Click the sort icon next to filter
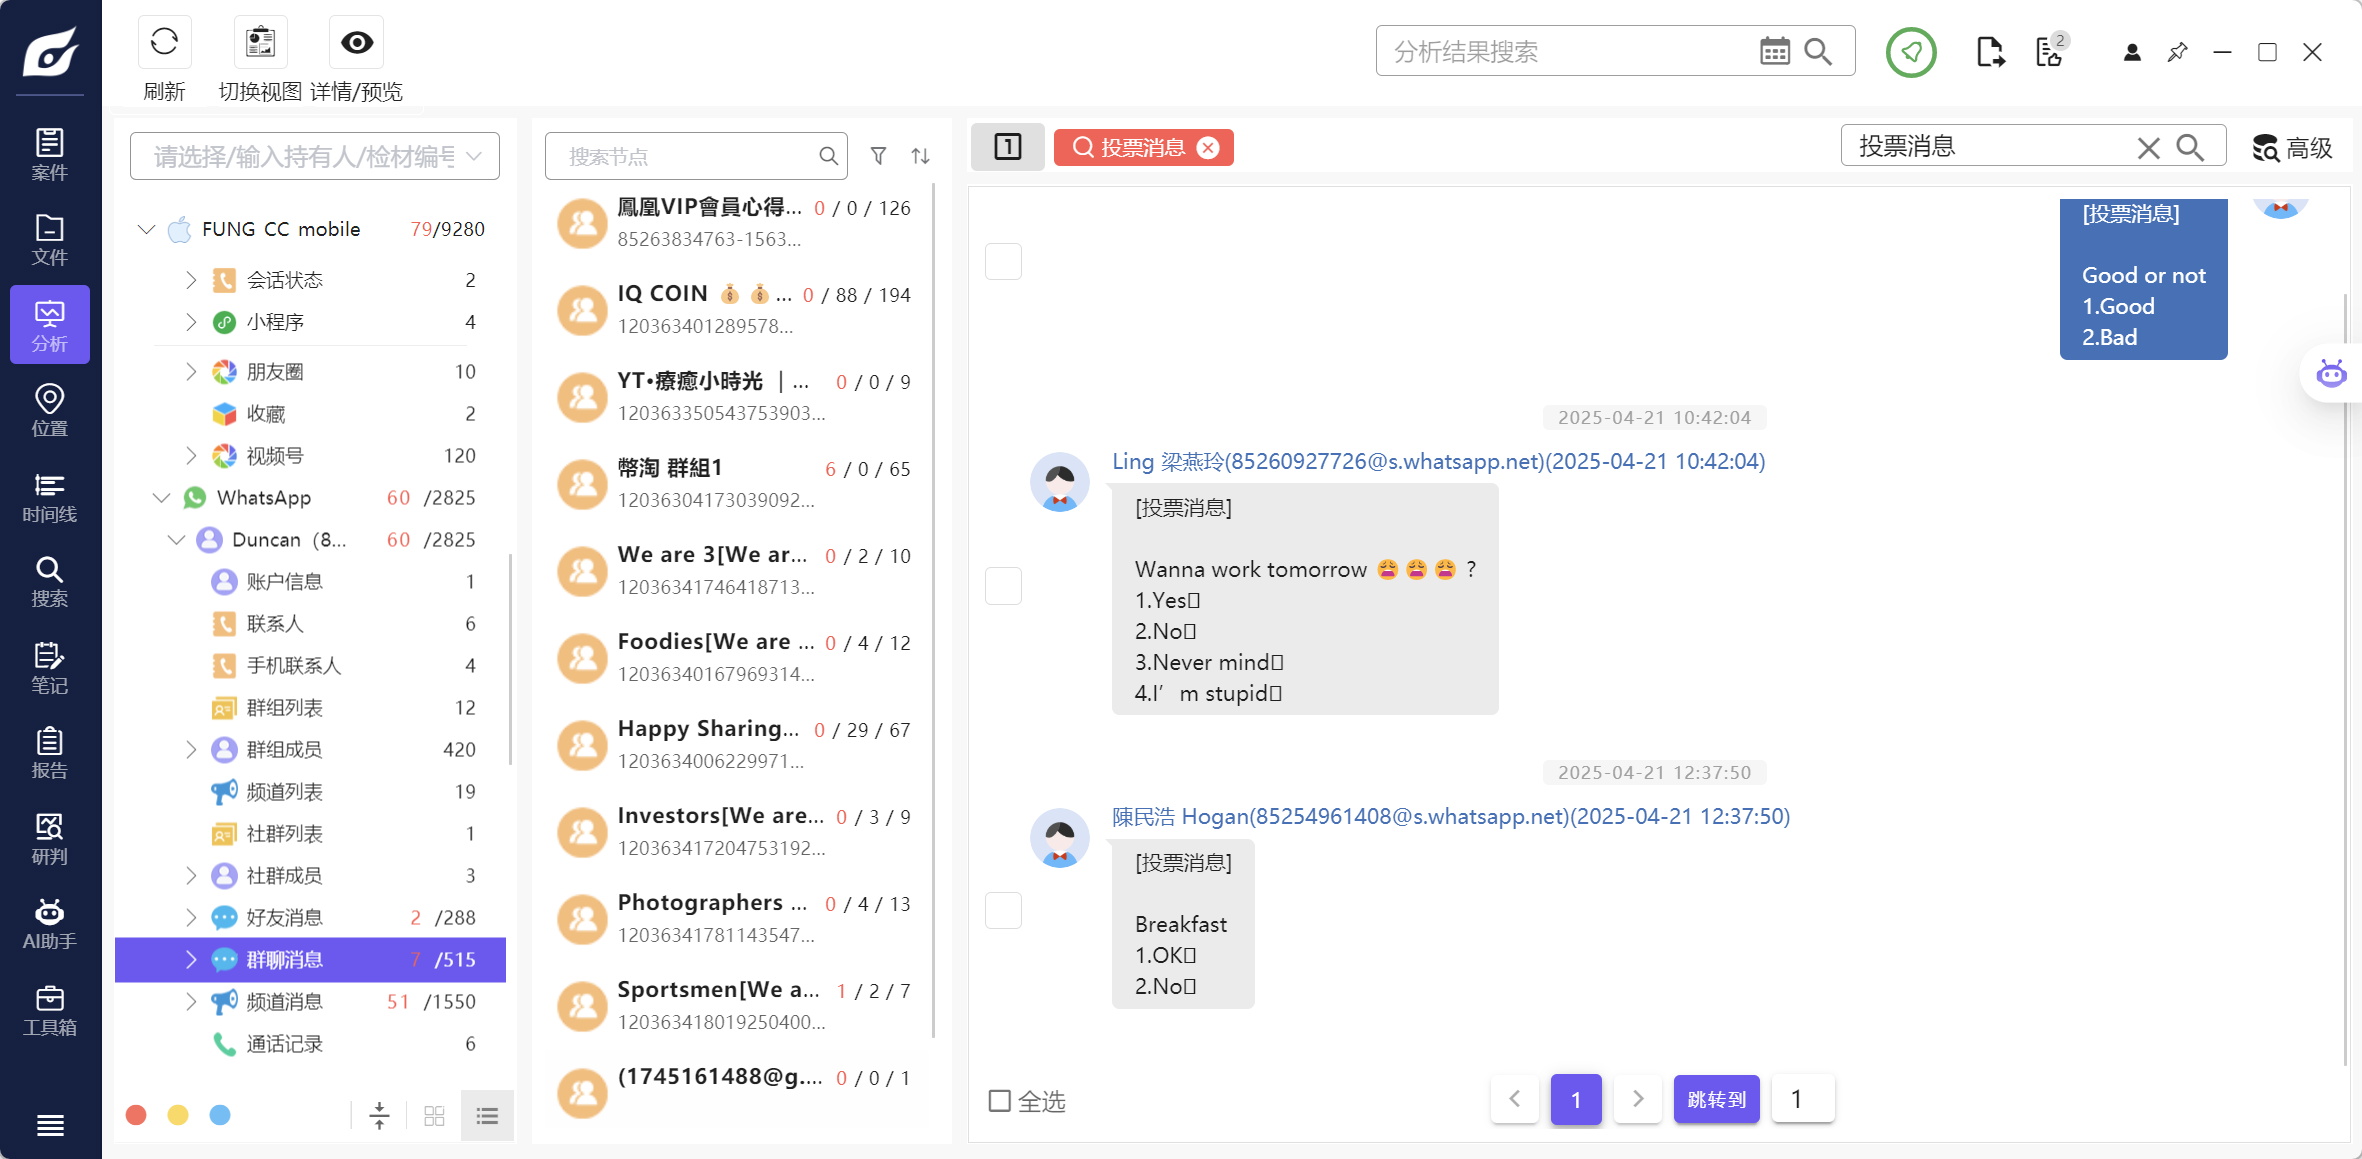This screenshot has width=2362, height=1159. coord(921,156)
